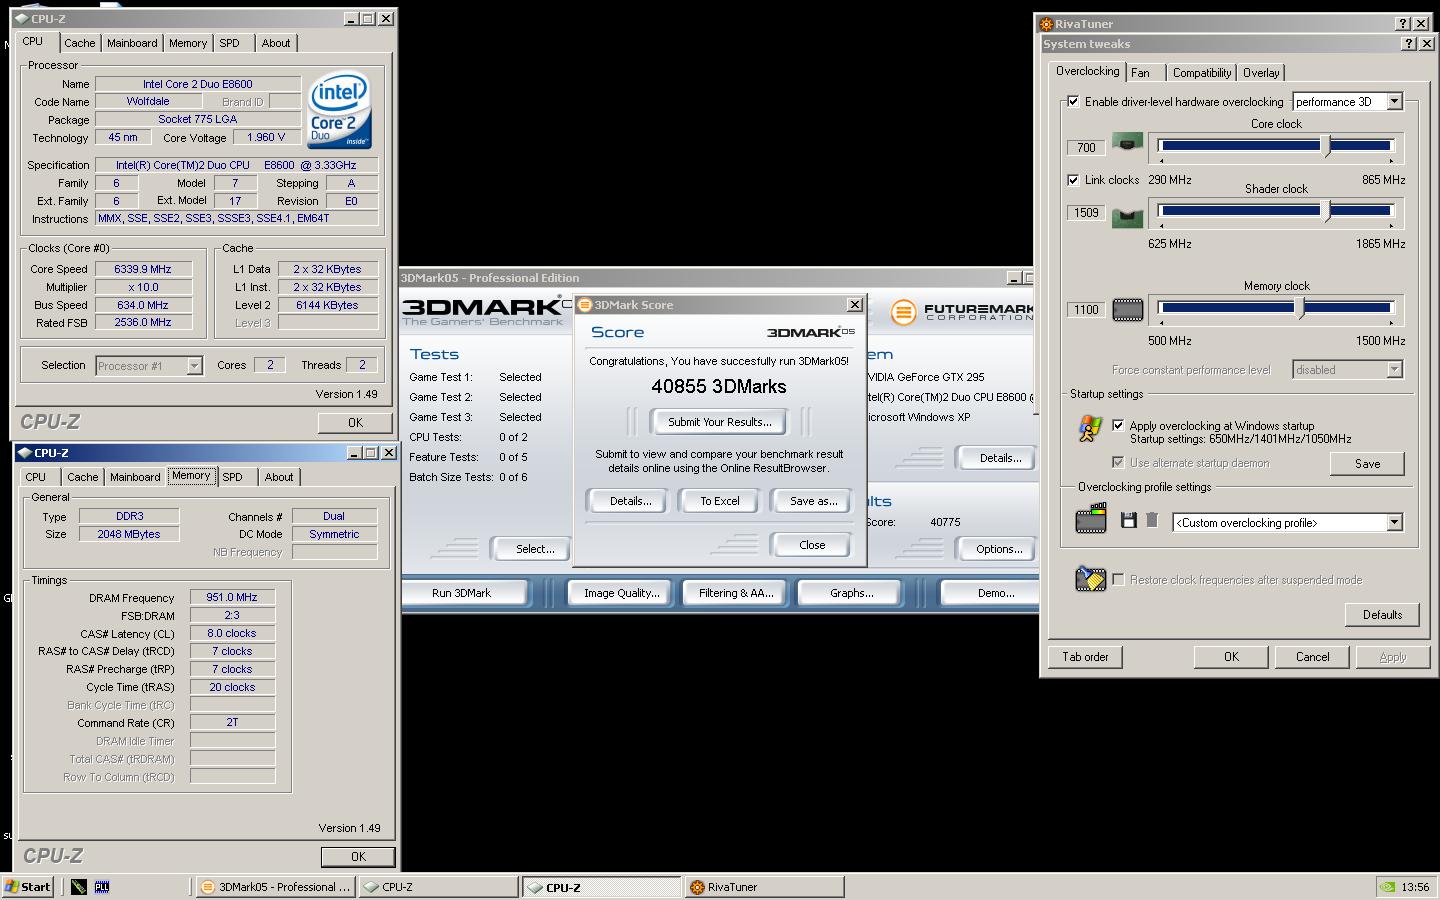Open CPU-Z Processor #1 selection dropdown
The width and height of the screenshot is (1440, 900).
[x=194, y=366]
